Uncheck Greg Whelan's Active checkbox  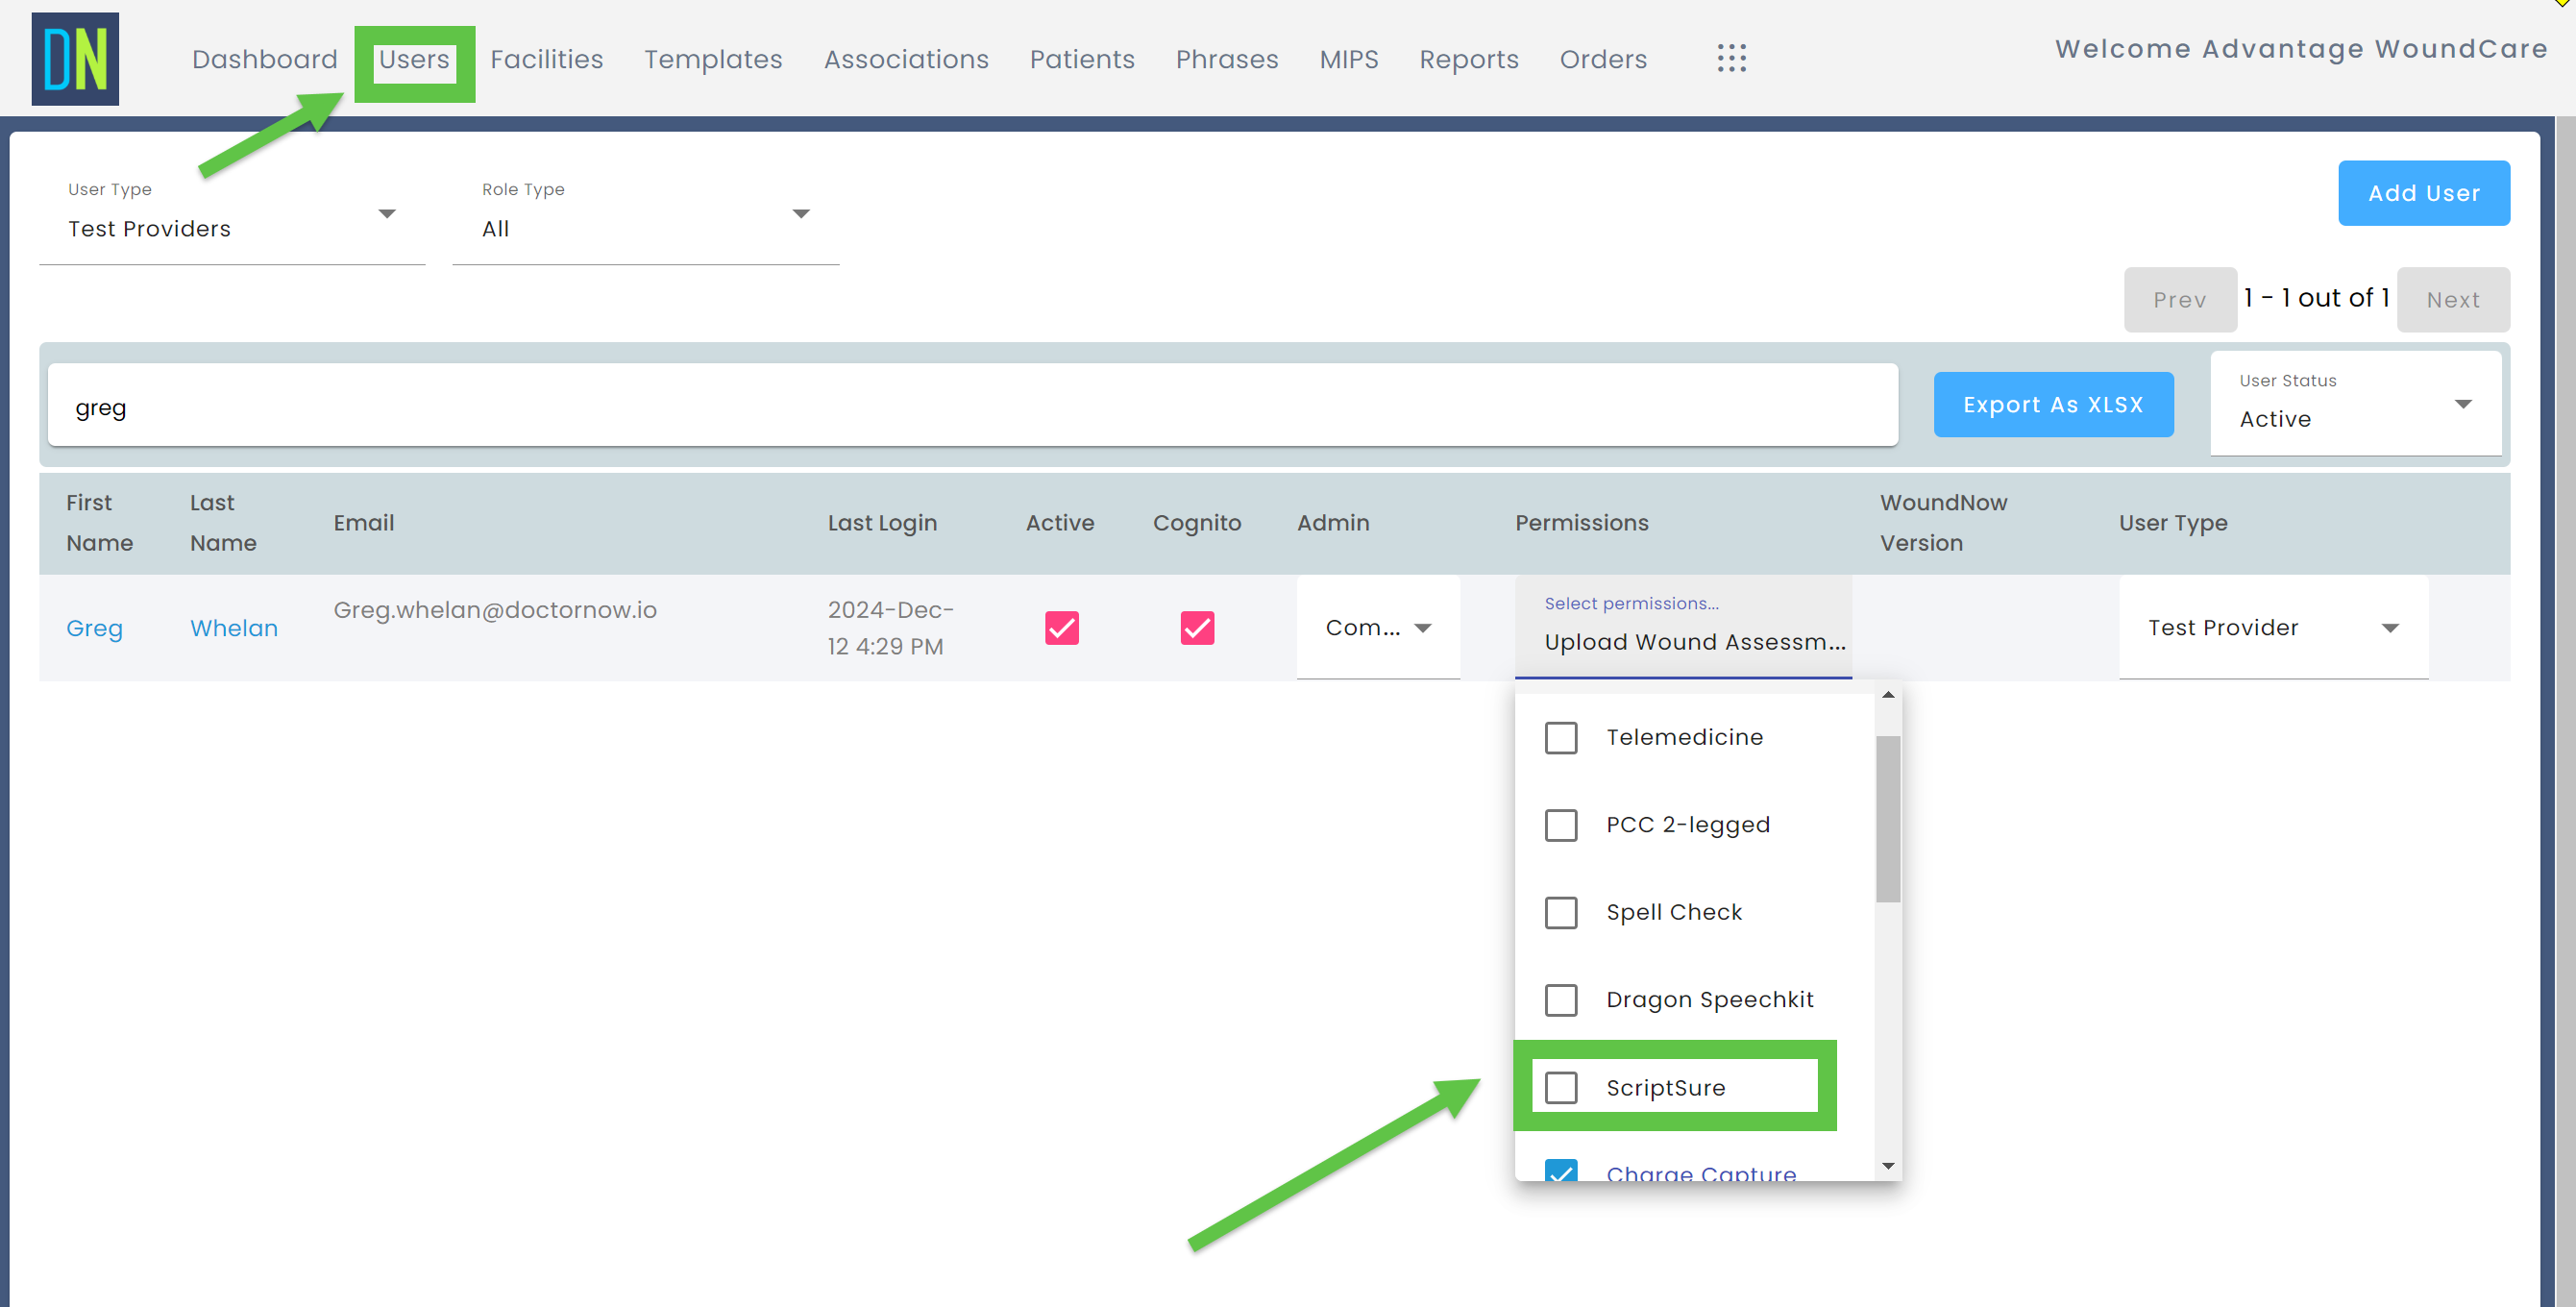1061,627
